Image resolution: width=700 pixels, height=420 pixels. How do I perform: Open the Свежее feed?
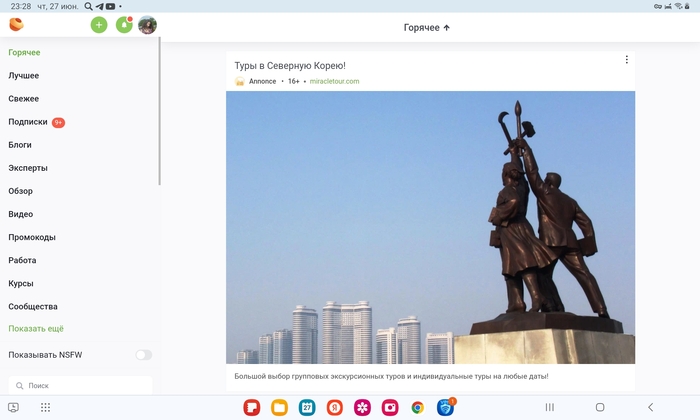(24, 99)
